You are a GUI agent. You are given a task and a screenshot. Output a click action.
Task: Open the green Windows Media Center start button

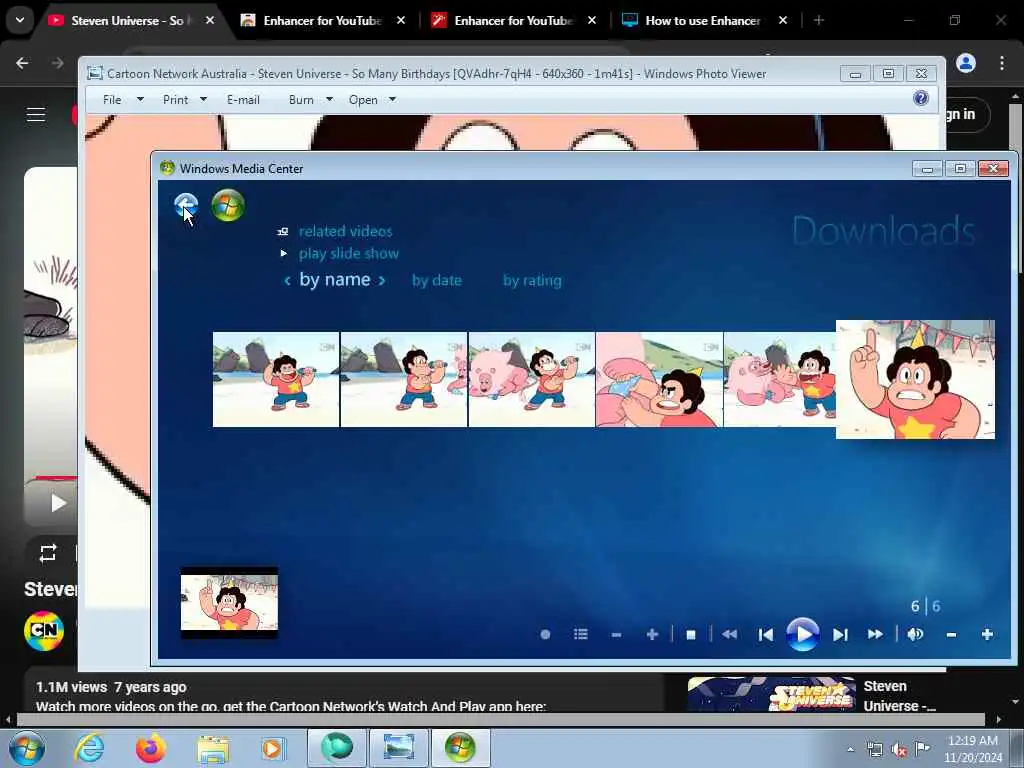click(x=228, y=205)
